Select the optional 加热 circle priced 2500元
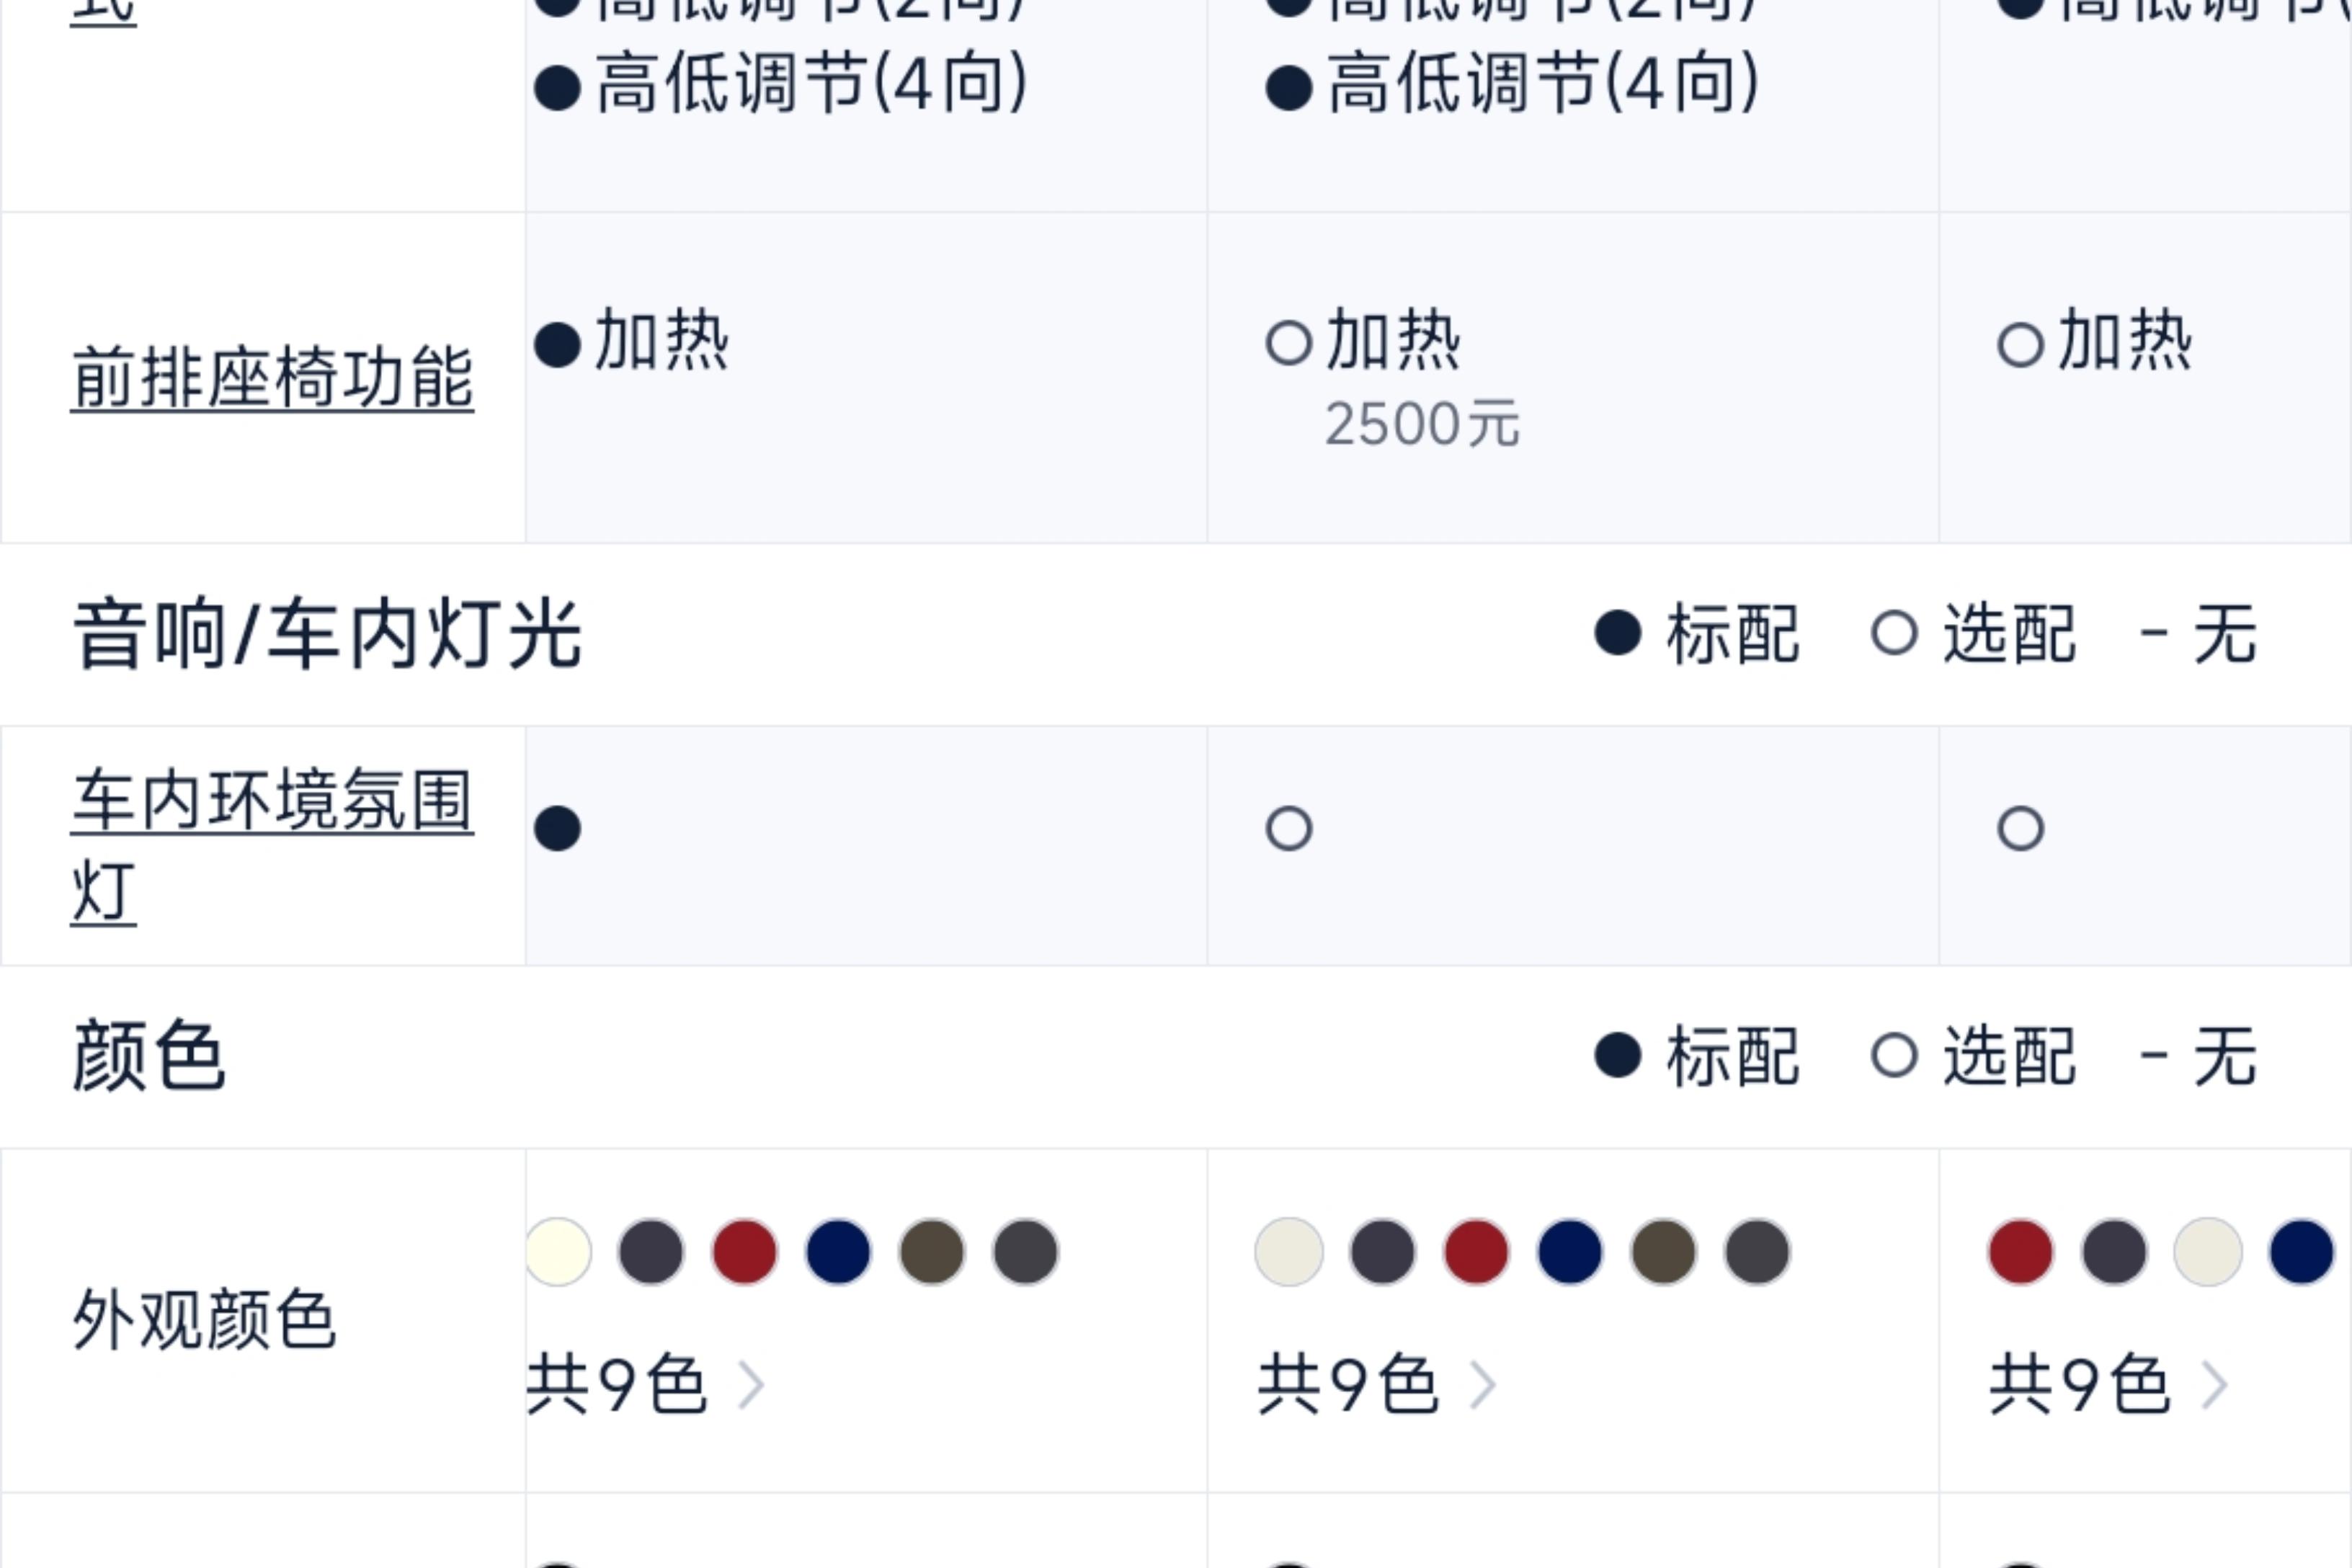Image resolution: width=2352 pixels, height=1568 pixels. 1289,344
